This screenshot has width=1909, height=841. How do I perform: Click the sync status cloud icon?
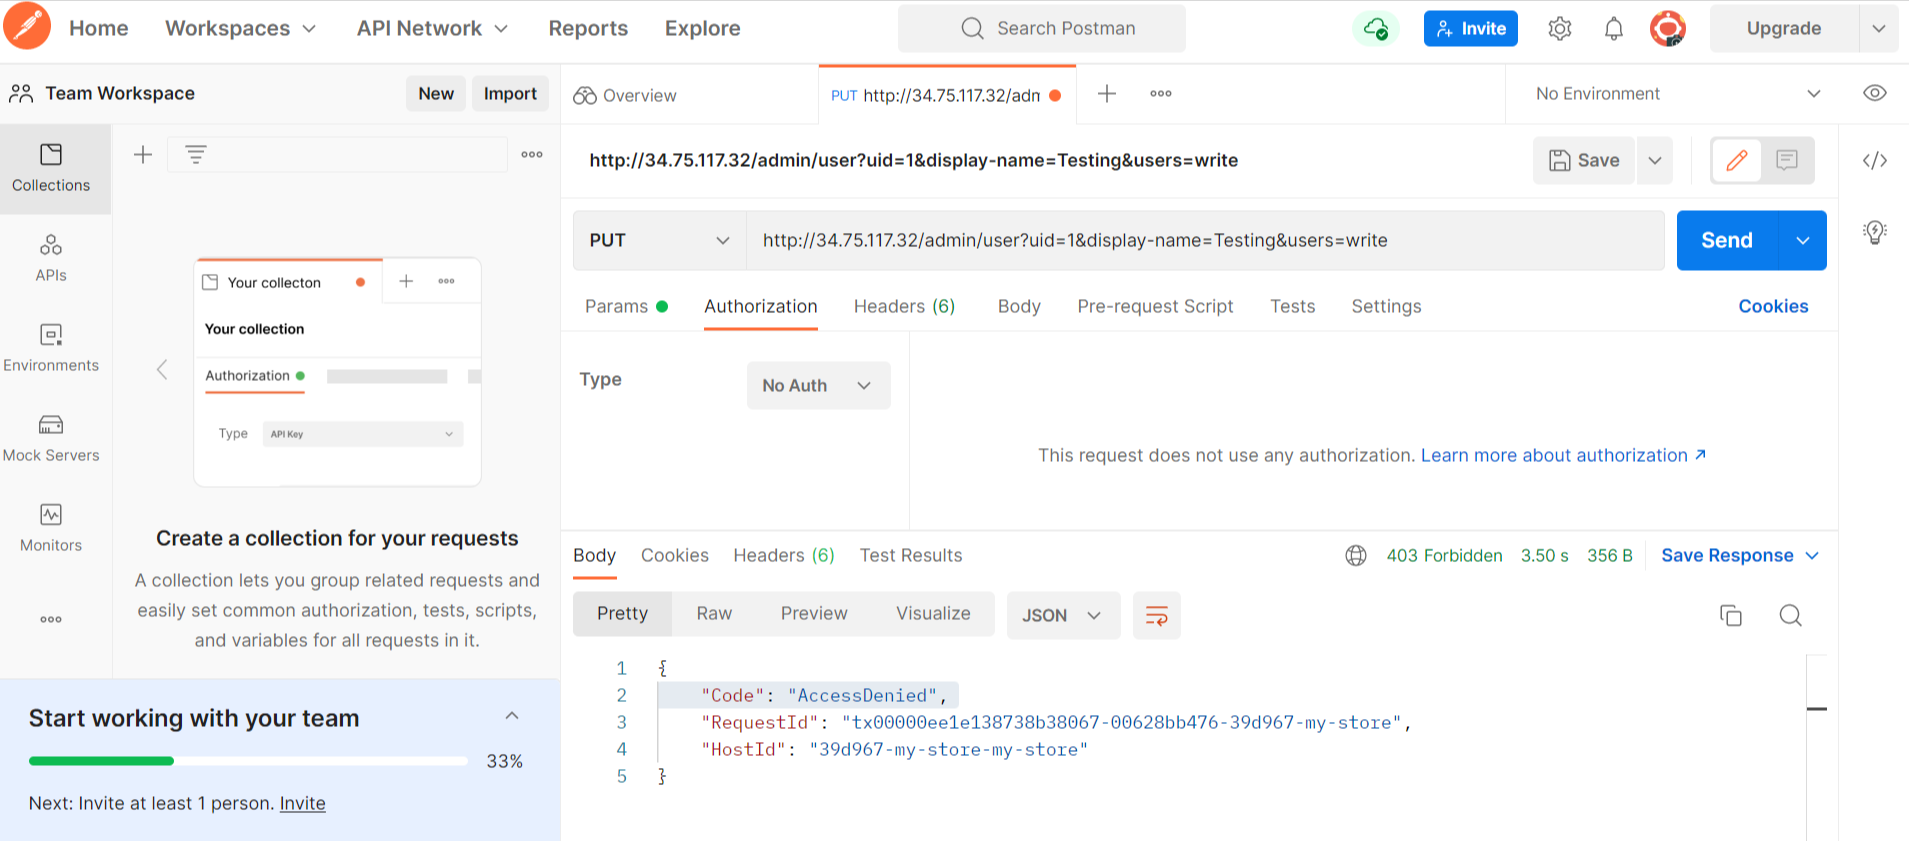click(x=1376, y=28)
